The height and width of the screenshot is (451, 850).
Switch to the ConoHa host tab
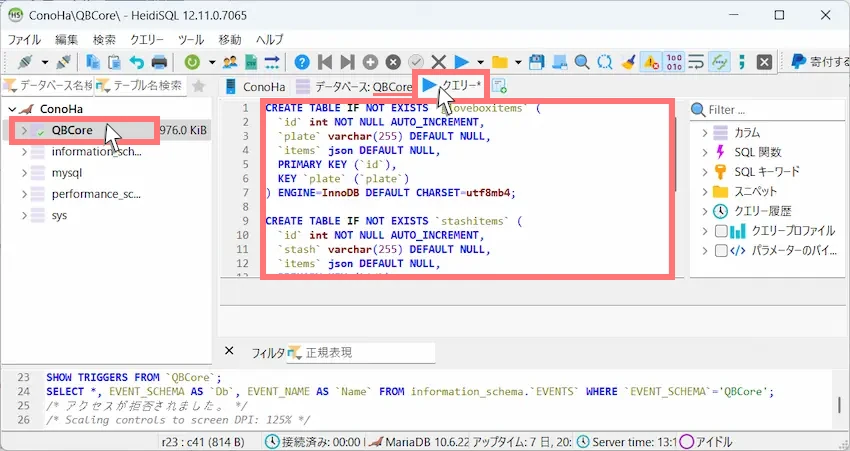click(255, 86)
